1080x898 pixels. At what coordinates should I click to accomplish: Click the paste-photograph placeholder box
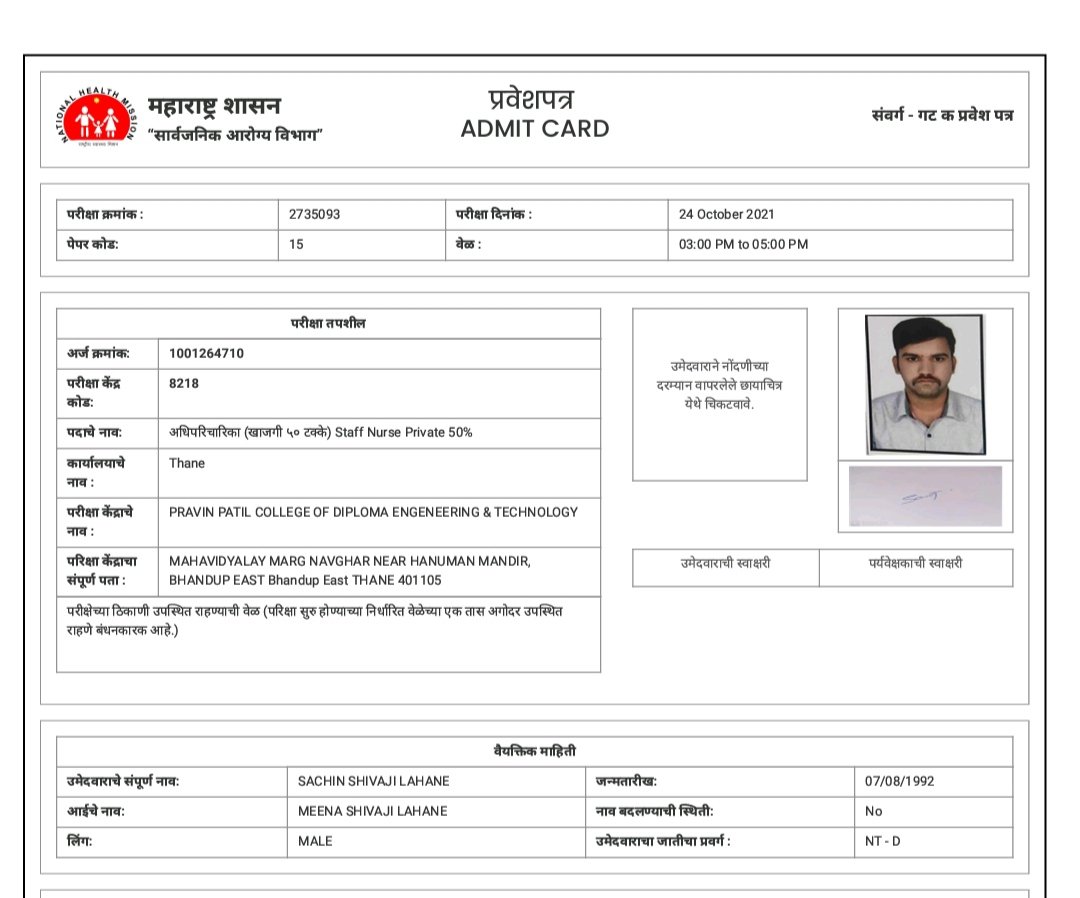pyautogui.click(x=720, y=395)
